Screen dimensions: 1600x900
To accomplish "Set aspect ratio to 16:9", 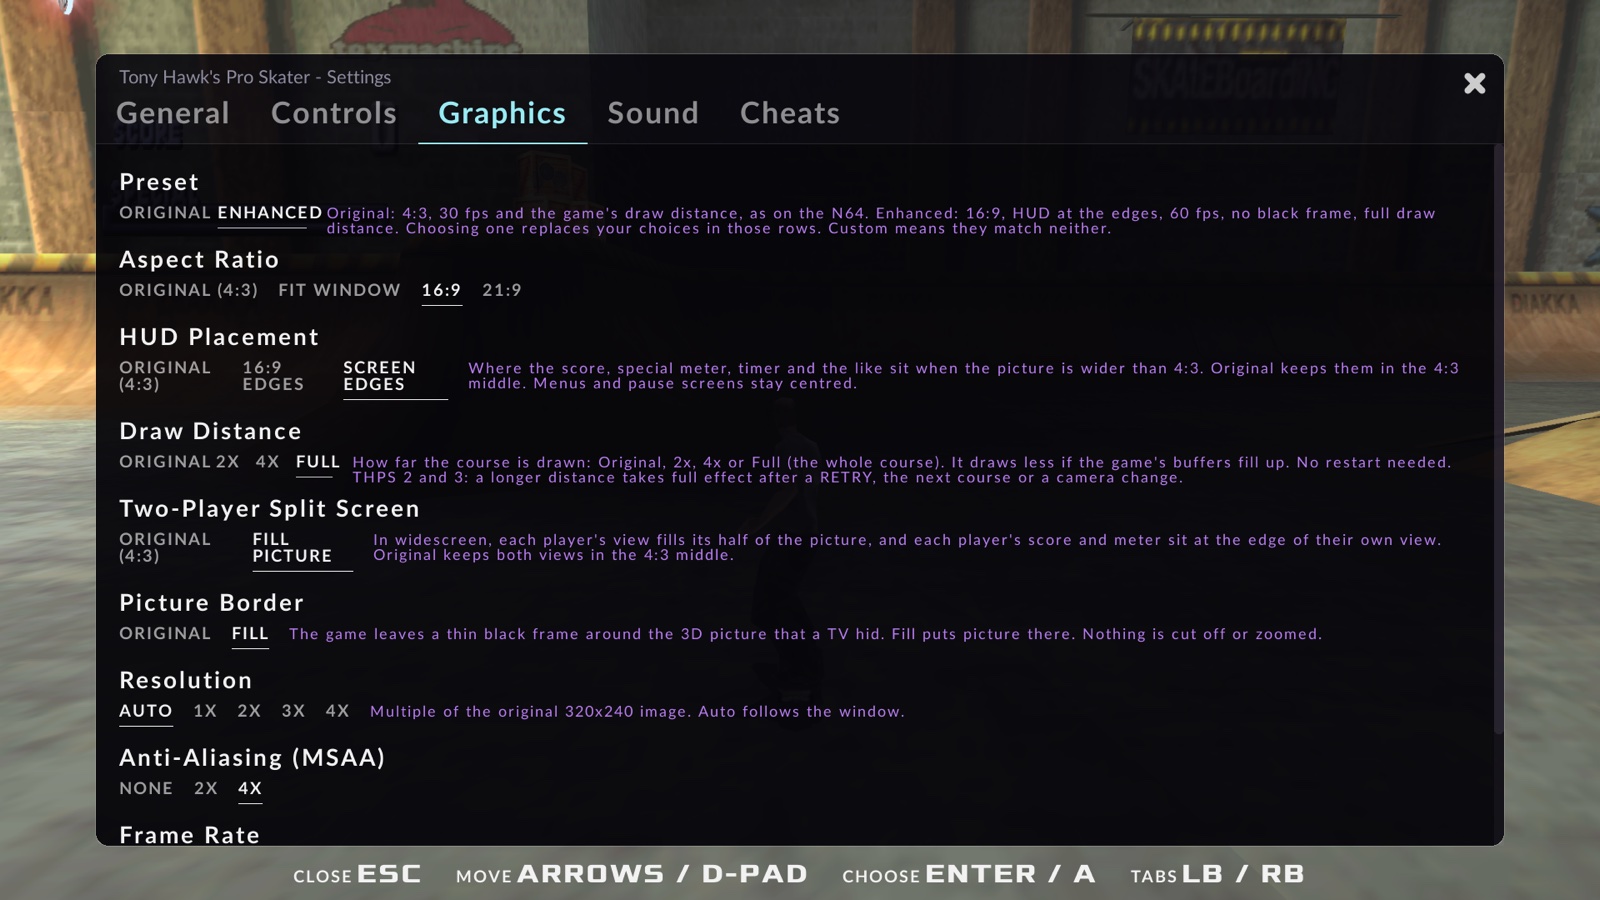I will point(441,290).
